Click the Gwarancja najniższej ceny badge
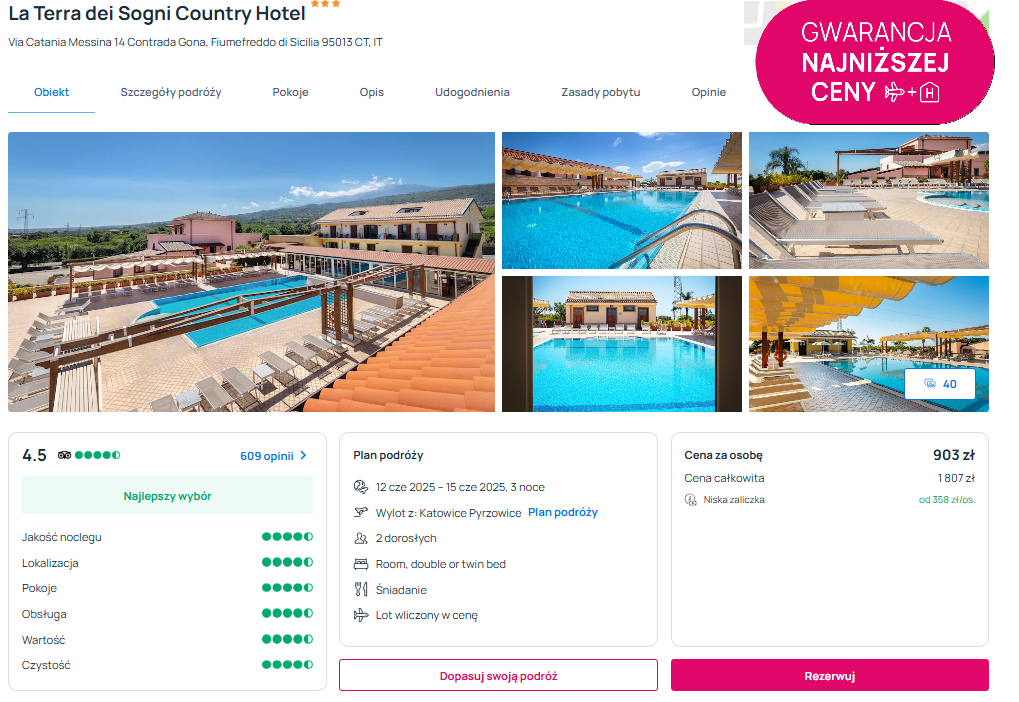The height and width of the screenshot is (702, 1019). [x=874, y=63]
